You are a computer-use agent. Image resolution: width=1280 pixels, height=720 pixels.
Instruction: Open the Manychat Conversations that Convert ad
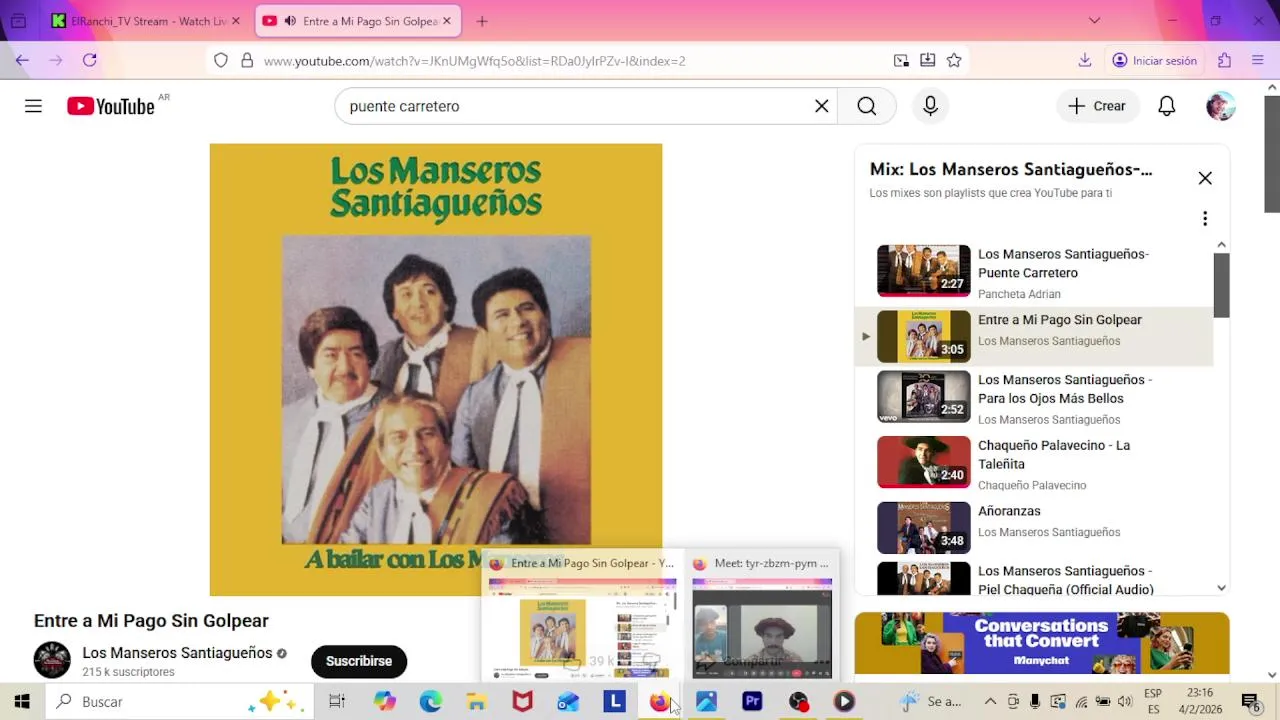point(1041,643)
